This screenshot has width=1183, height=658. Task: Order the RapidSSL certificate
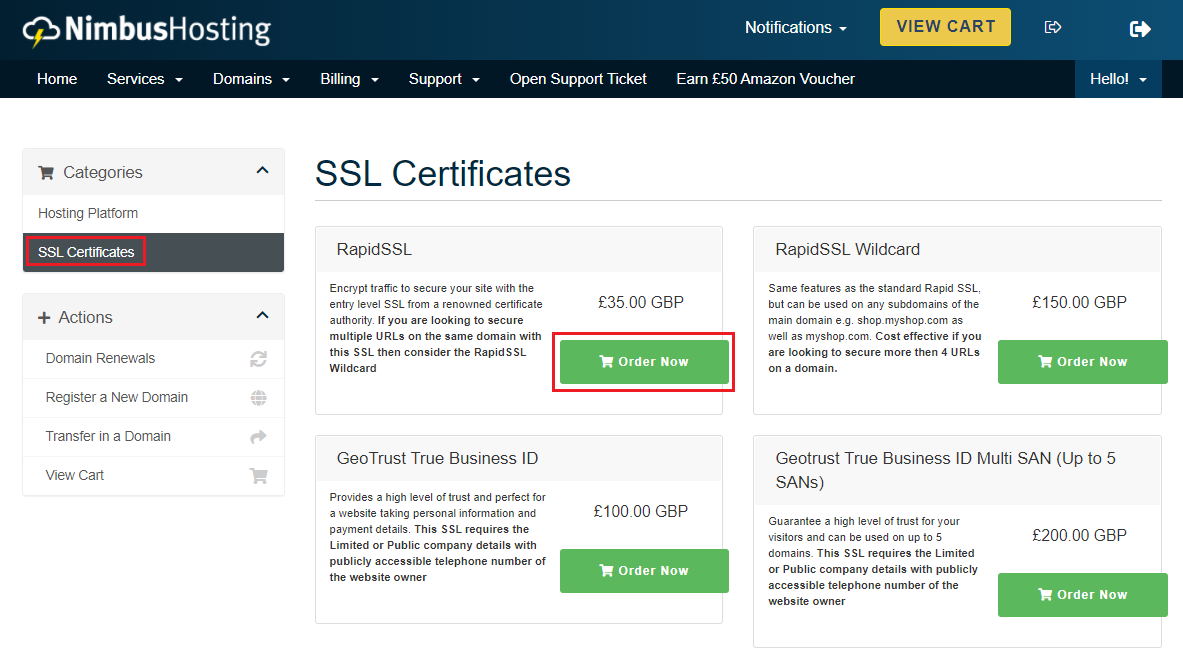(x=644, y=362)
